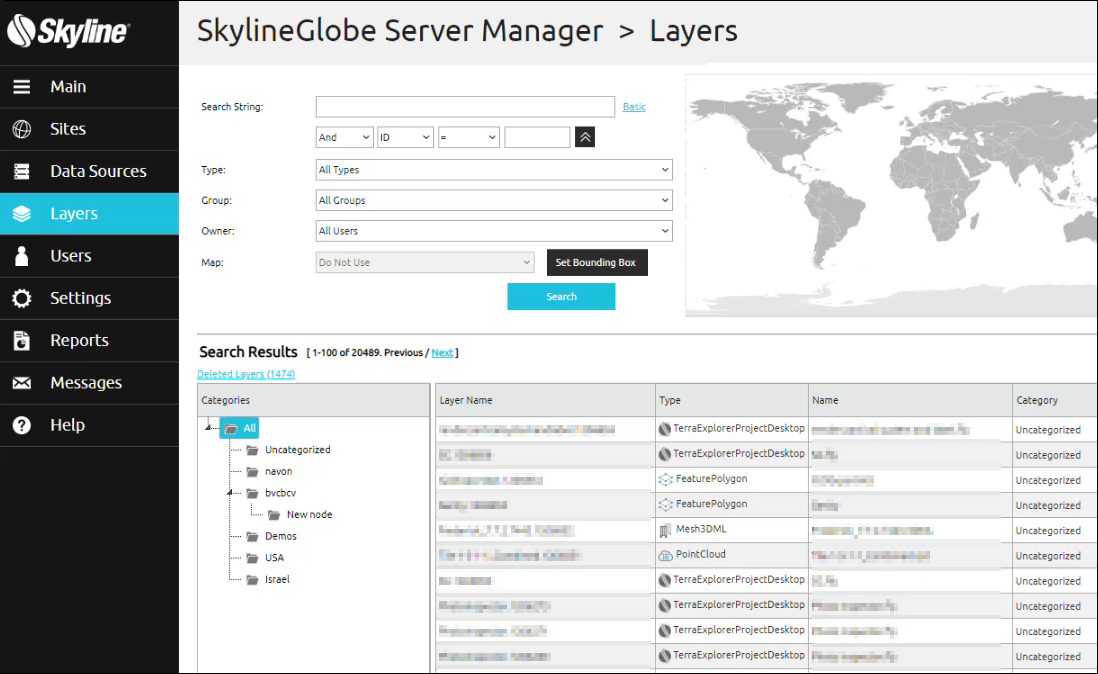Image resolution: width=1098 pixels, height=674 pixels.
Task: Click first row TerraExplorerProjectDesktop icon
Action: pos(665,428)
